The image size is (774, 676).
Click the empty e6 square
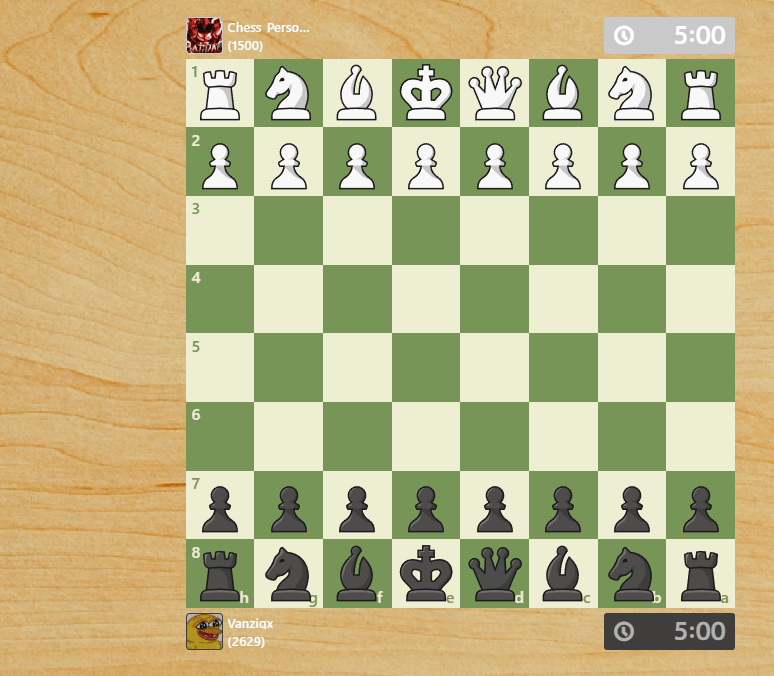click(426, 437)
